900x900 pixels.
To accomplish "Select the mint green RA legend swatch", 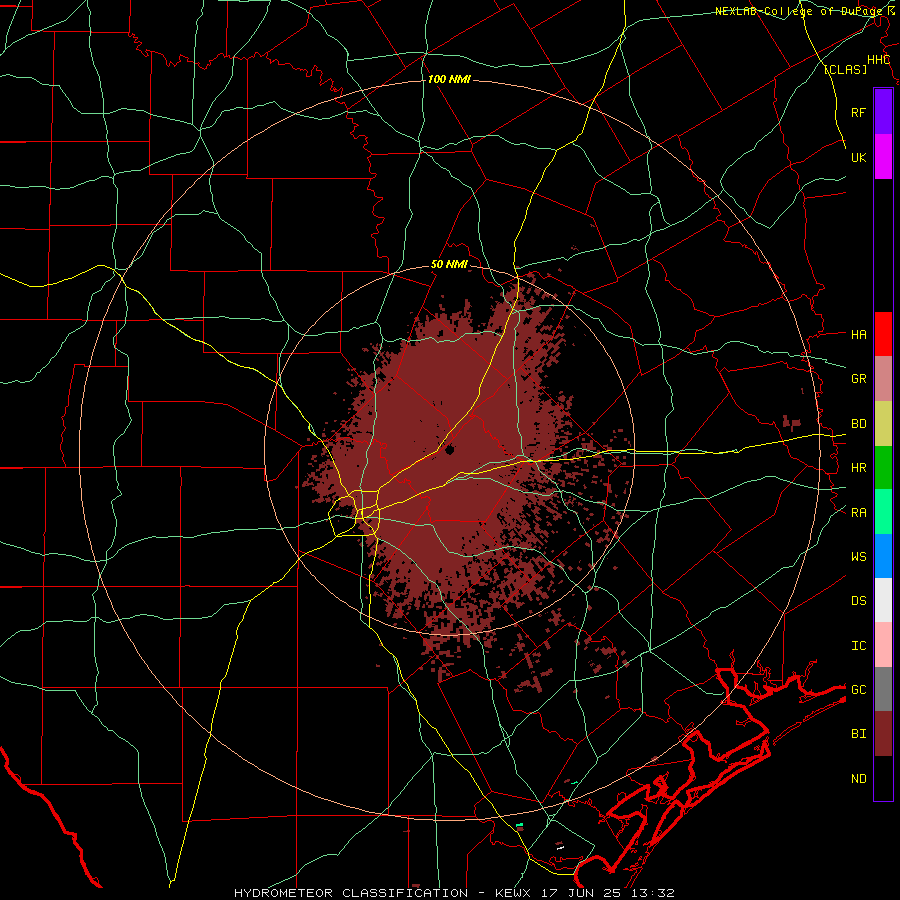I will pos(883,512).
